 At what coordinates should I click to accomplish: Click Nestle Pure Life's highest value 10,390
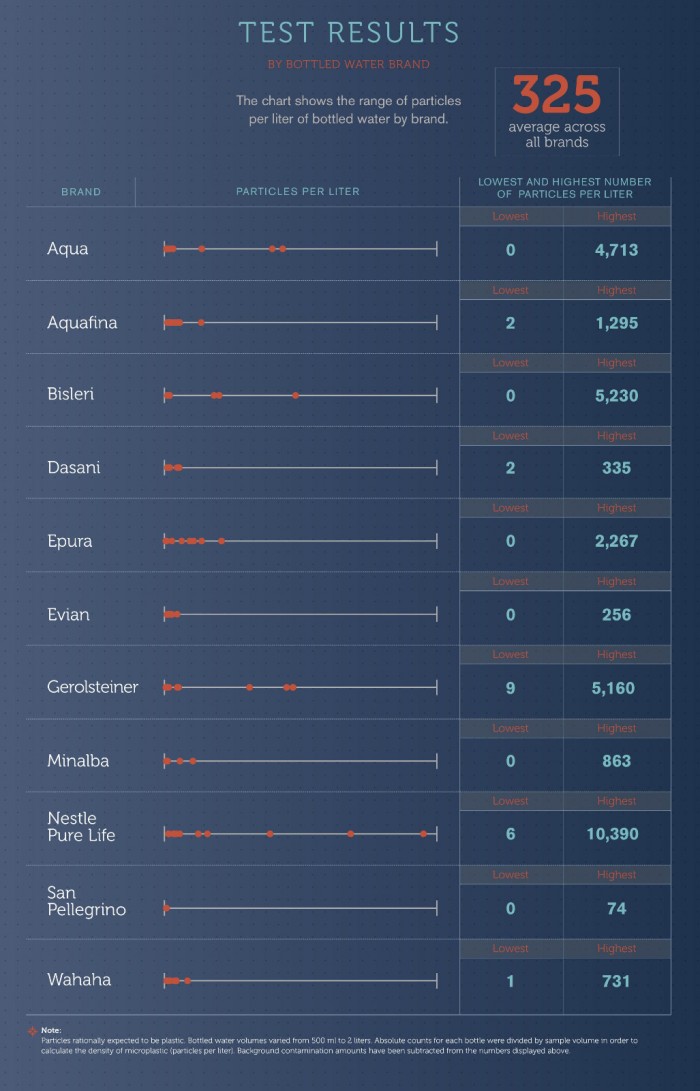[616, 834]
